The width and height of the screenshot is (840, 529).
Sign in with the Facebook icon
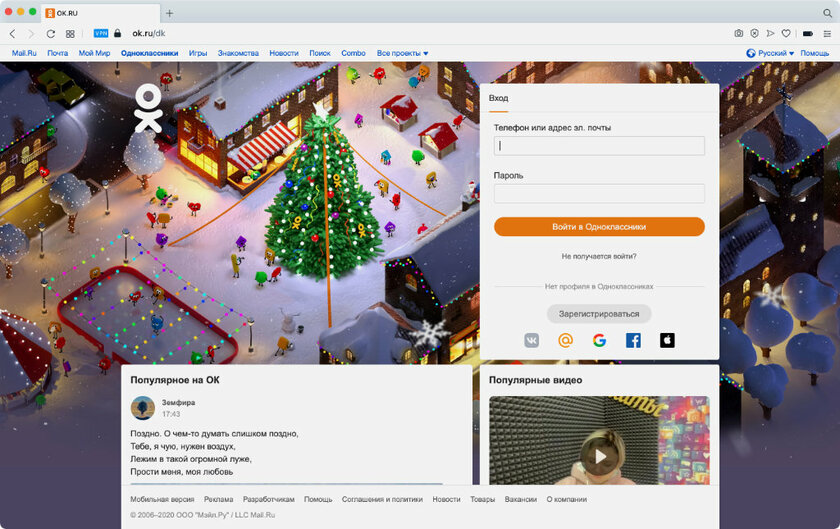[x=633, y=340]
